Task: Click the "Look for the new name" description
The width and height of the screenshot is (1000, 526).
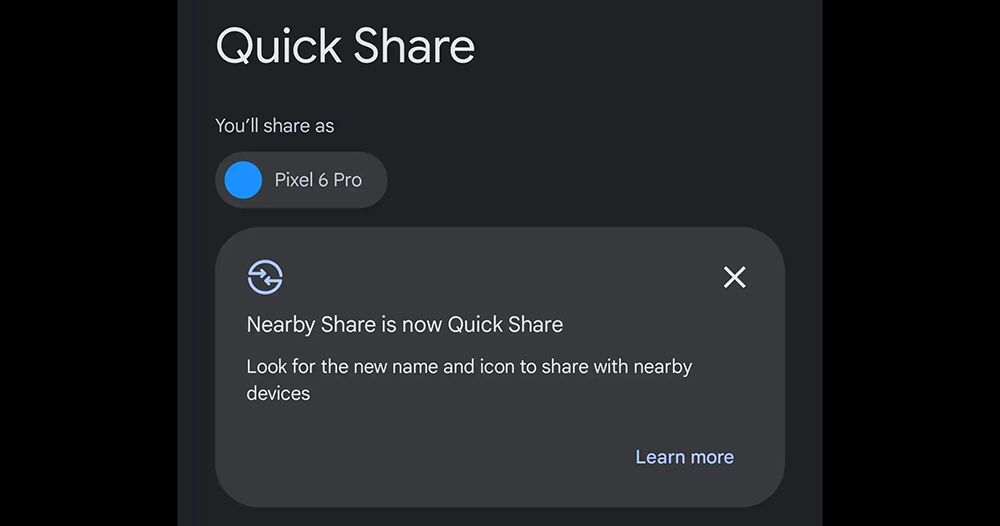Action: point(469,379)
